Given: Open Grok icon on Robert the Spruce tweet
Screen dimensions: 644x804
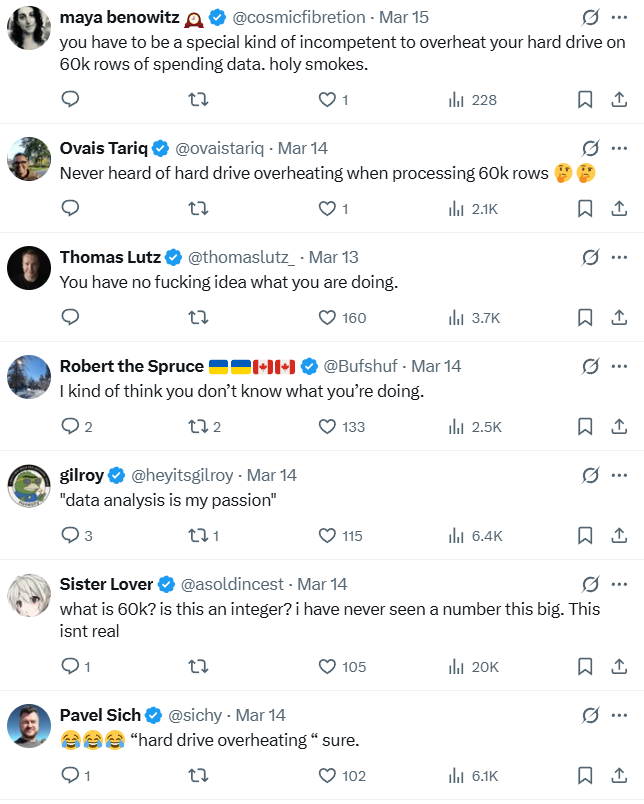Looking at the screenshot, I should tap(590, 366).
